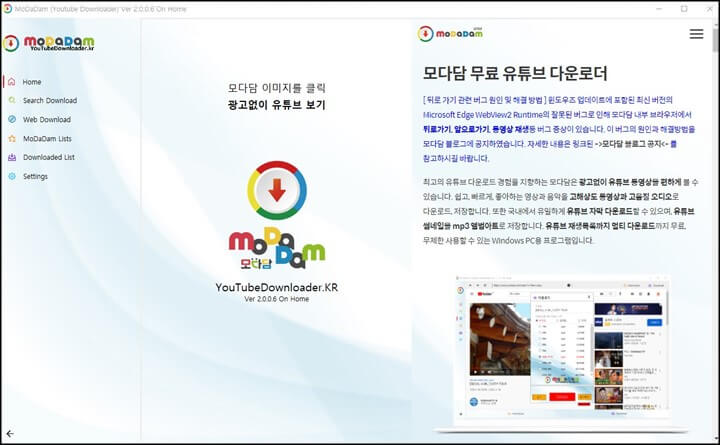Viewport: 720px width, 445px height.
Task: Click the Search Download magnifier icon
Action: point(12,100)
